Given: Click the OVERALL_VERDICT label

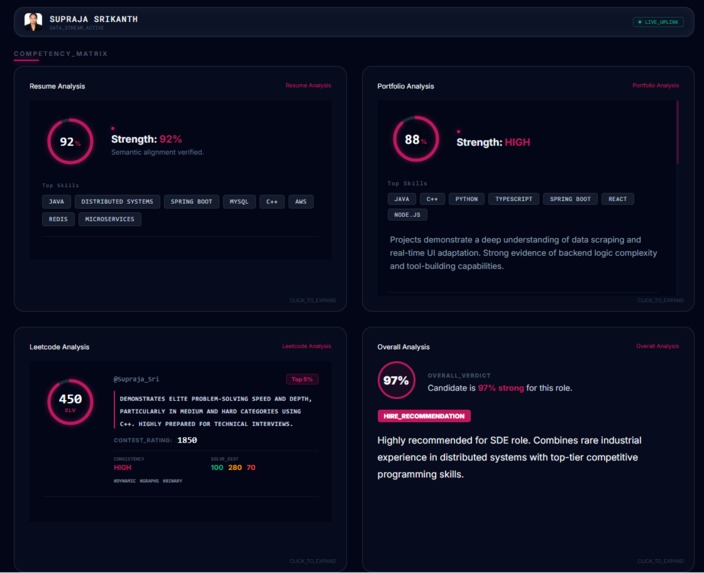Looking at the screenshot, I should pyautogui.click(x=459, y=375).
